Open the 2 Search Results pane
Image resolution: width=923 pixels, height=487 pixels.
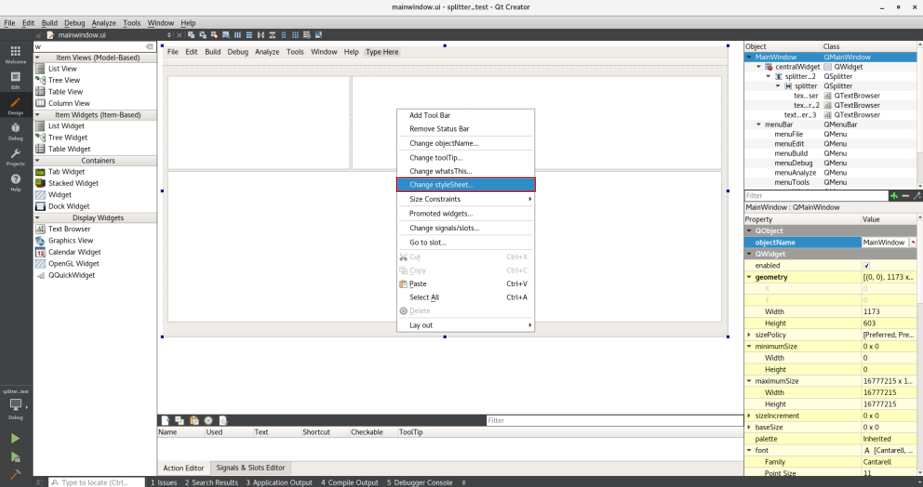211,482
